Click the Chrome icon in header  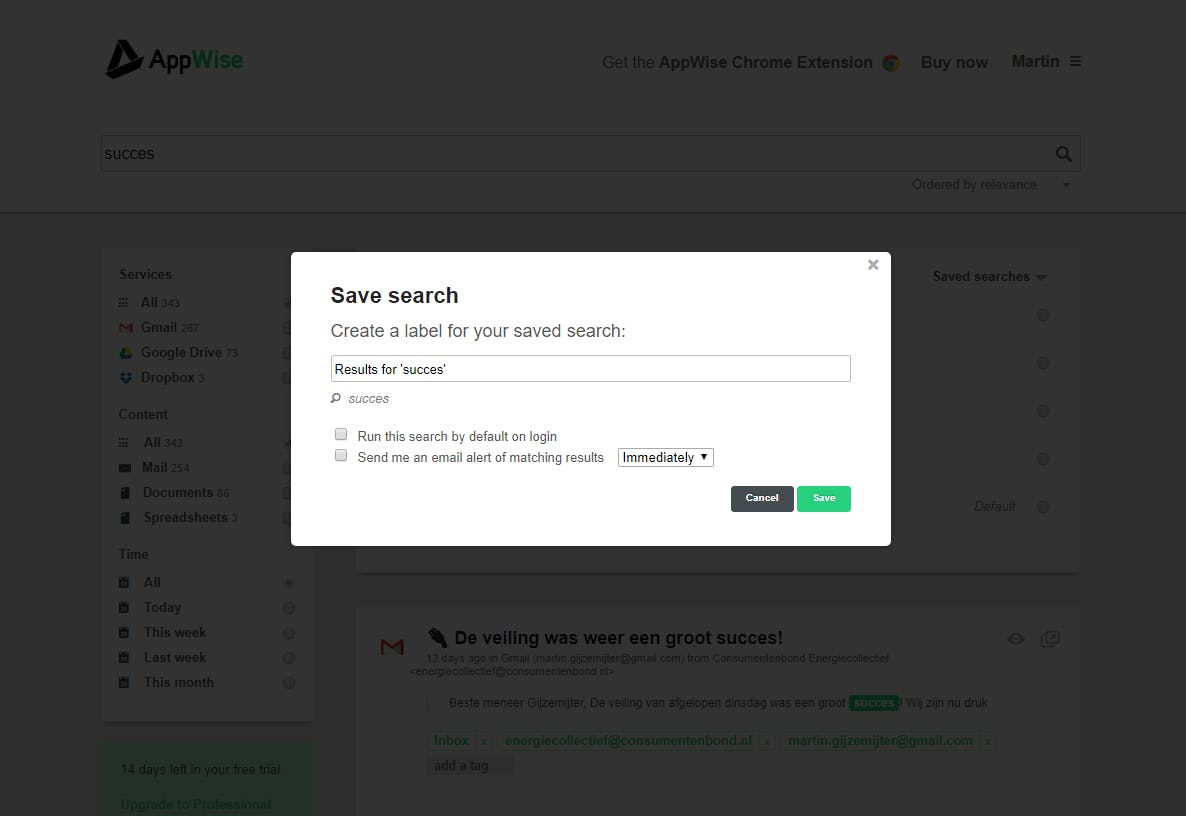[x=891, y=63]
